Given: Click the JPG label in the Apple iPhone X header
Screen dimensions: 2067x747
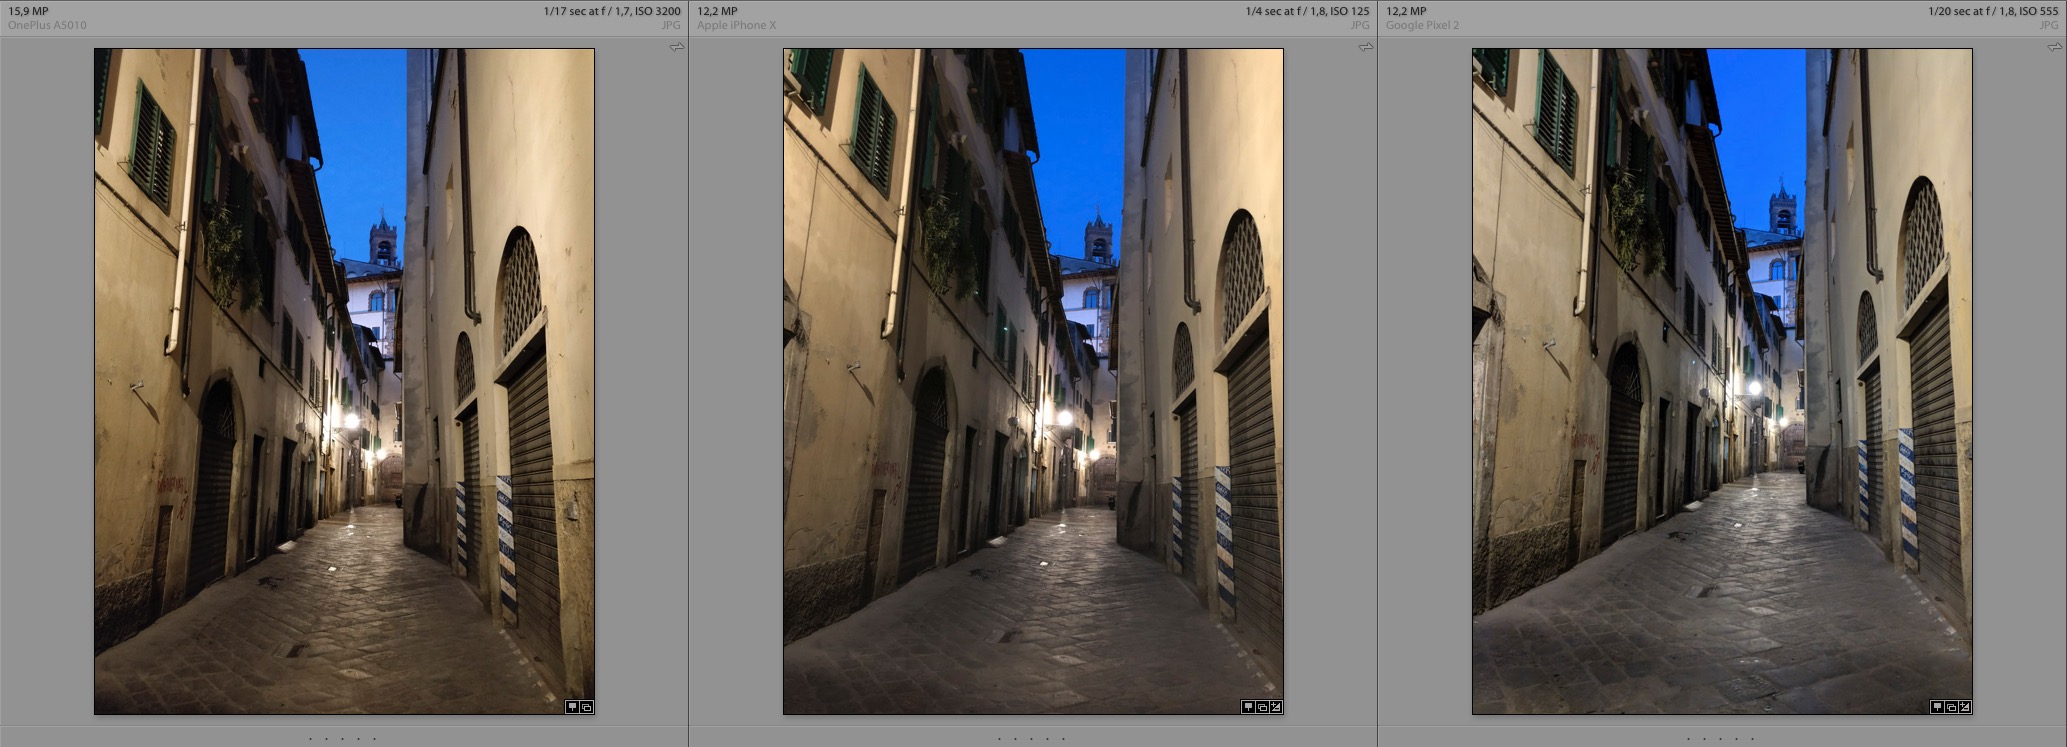Looking at the screenshot, I should click(x=1360, y=25).
